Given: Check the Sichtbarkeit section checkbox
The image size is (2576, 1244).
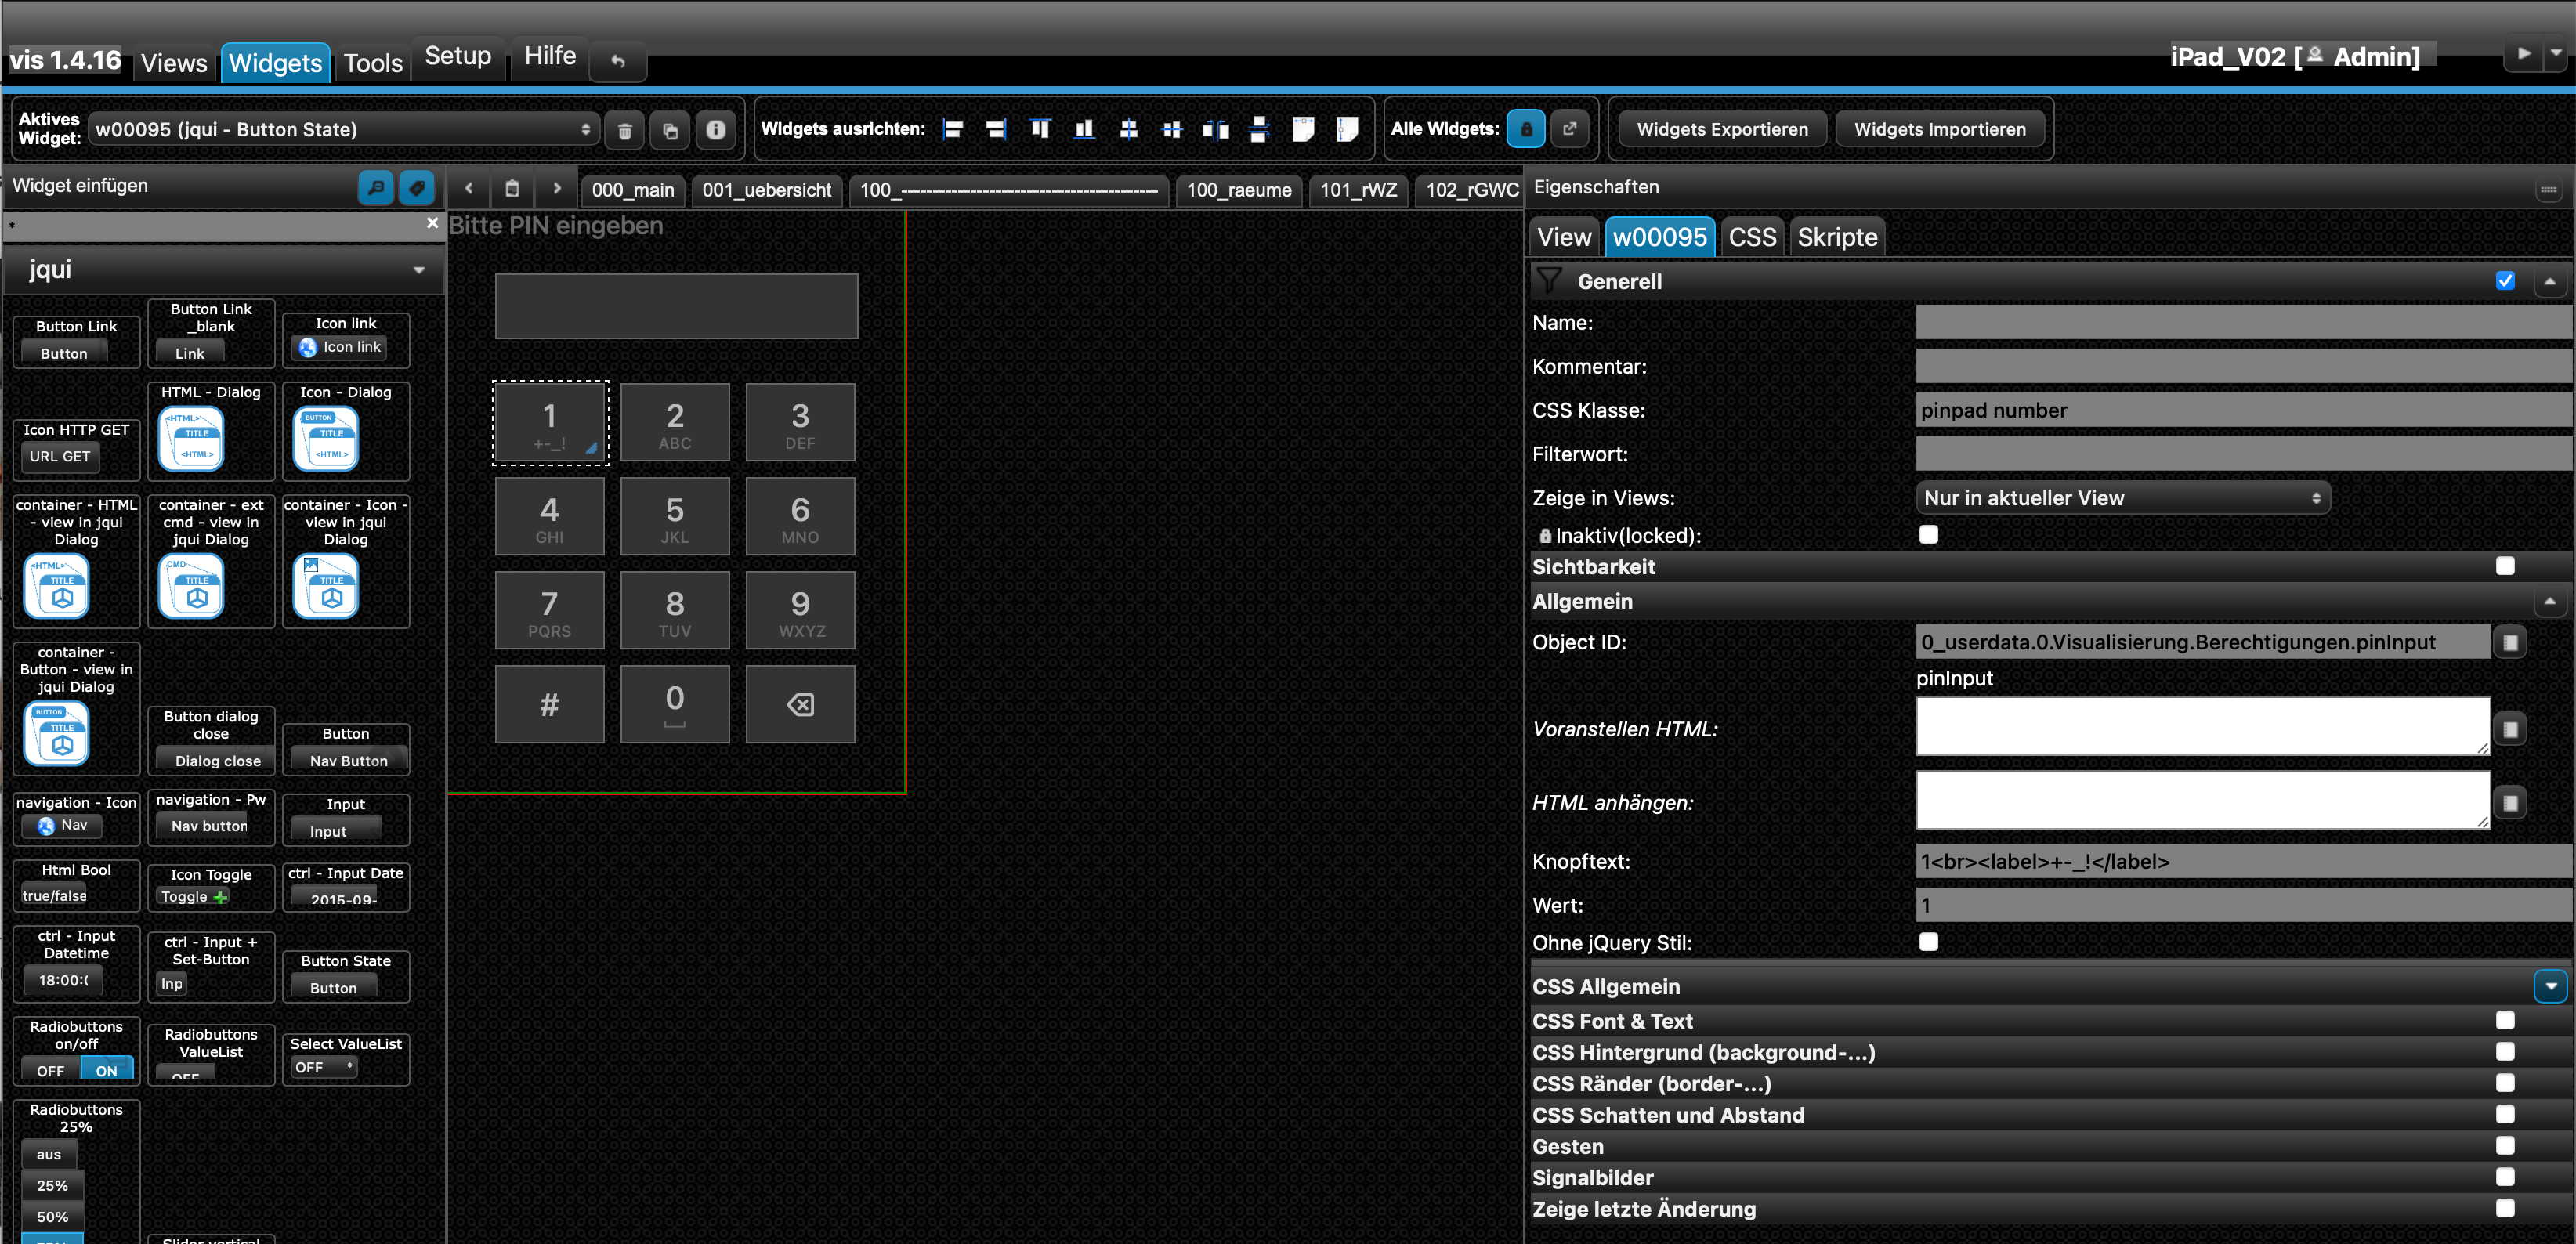Looking at the screenshot, I should (x=2504, y=566).
